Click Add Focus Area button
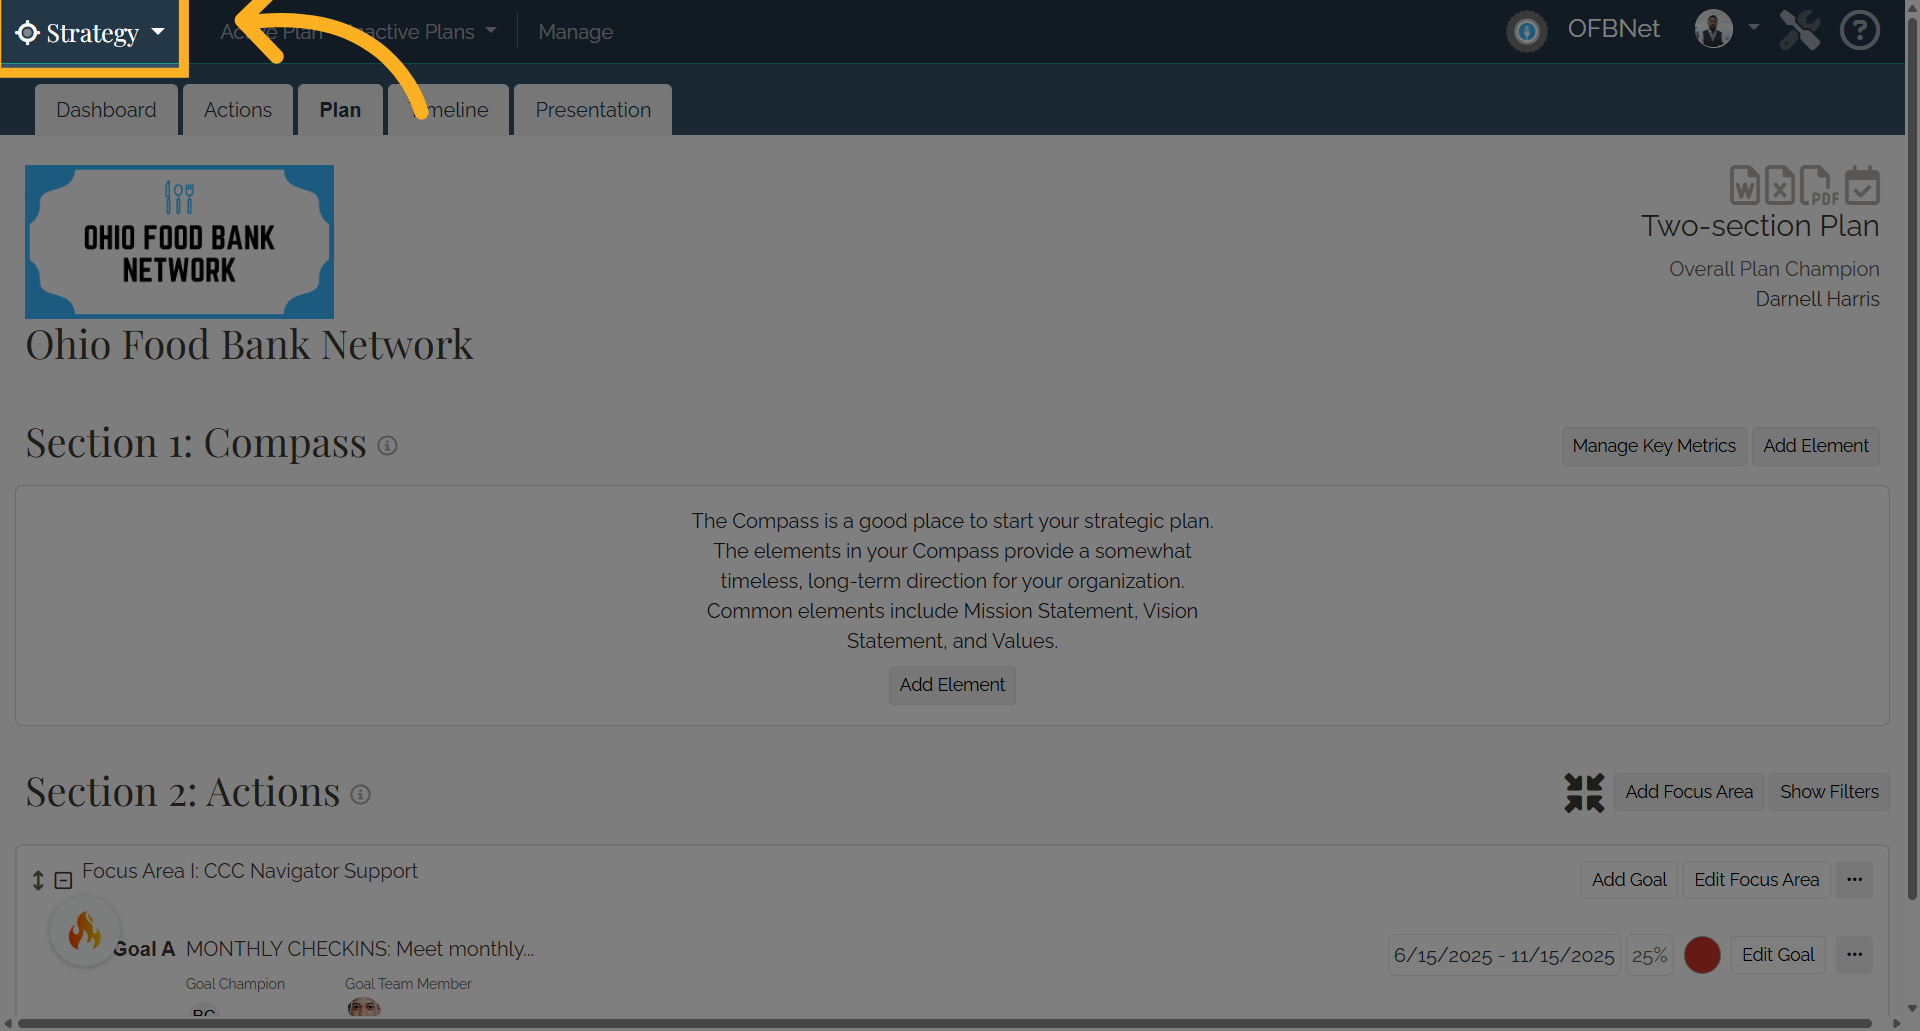1920x1031 pixels. (1689, 792)
